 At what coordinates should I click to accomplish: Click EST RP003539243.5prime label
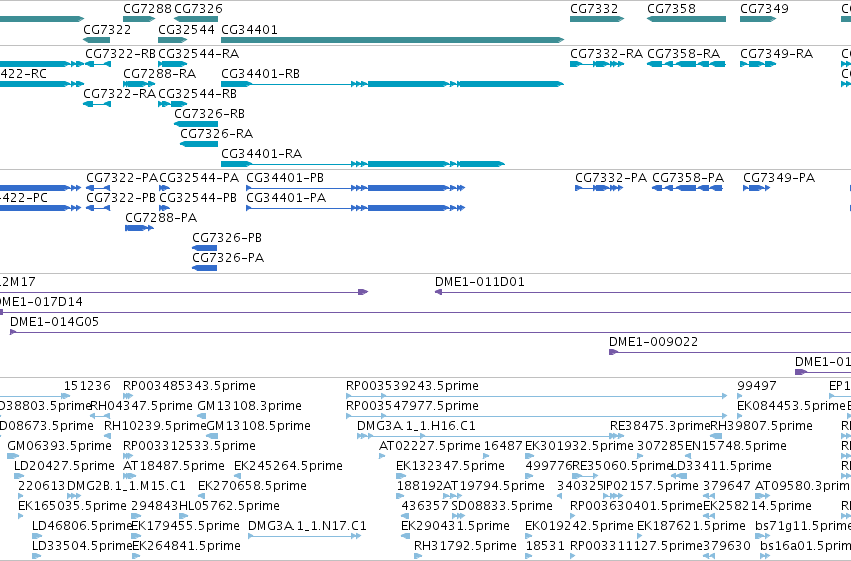click(x=412, y=385)
